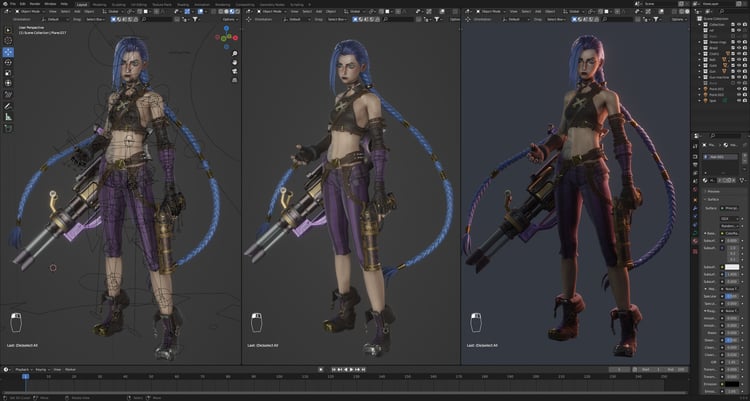The width and height of the screenshot is (750, 401).
Task: Open the Surface shader Principled dropdown
Action: pyautogui.click(x=730, y=208)
